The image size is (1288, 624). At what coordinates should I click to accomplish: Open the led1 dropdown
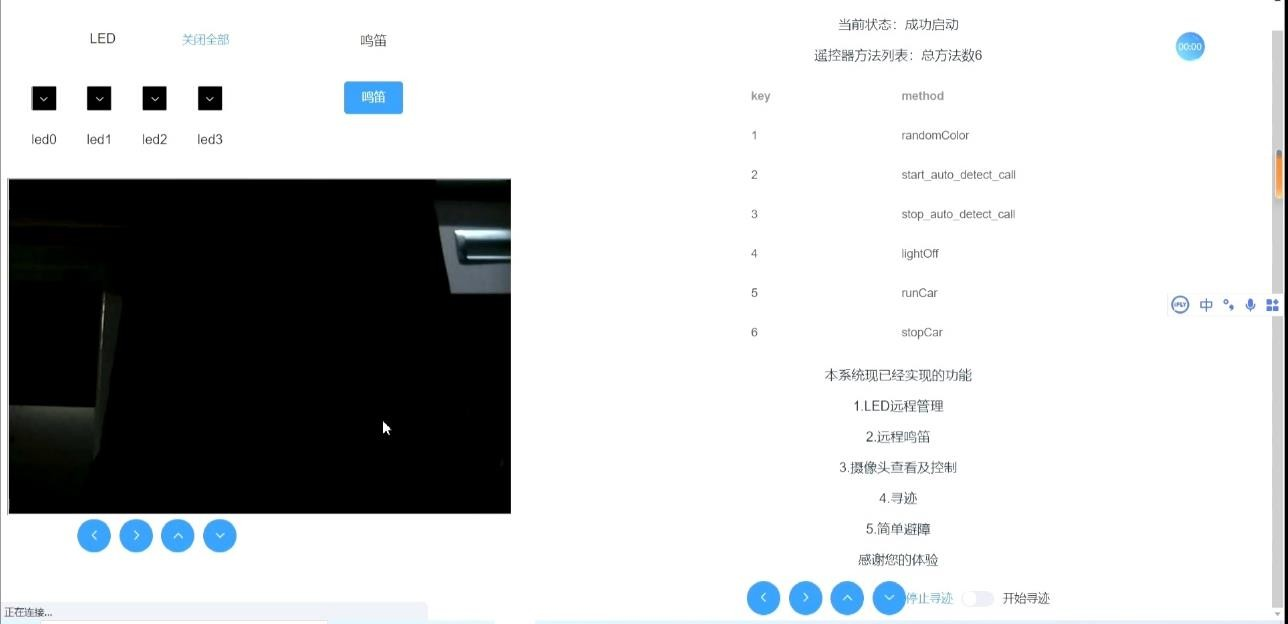point(99,98)
